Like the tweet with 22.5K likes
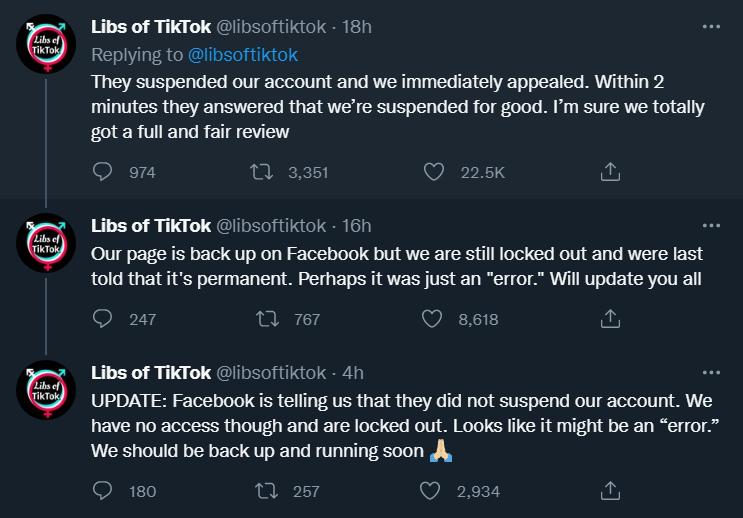This screenshot has height=518, width=743. click(434, 172)
